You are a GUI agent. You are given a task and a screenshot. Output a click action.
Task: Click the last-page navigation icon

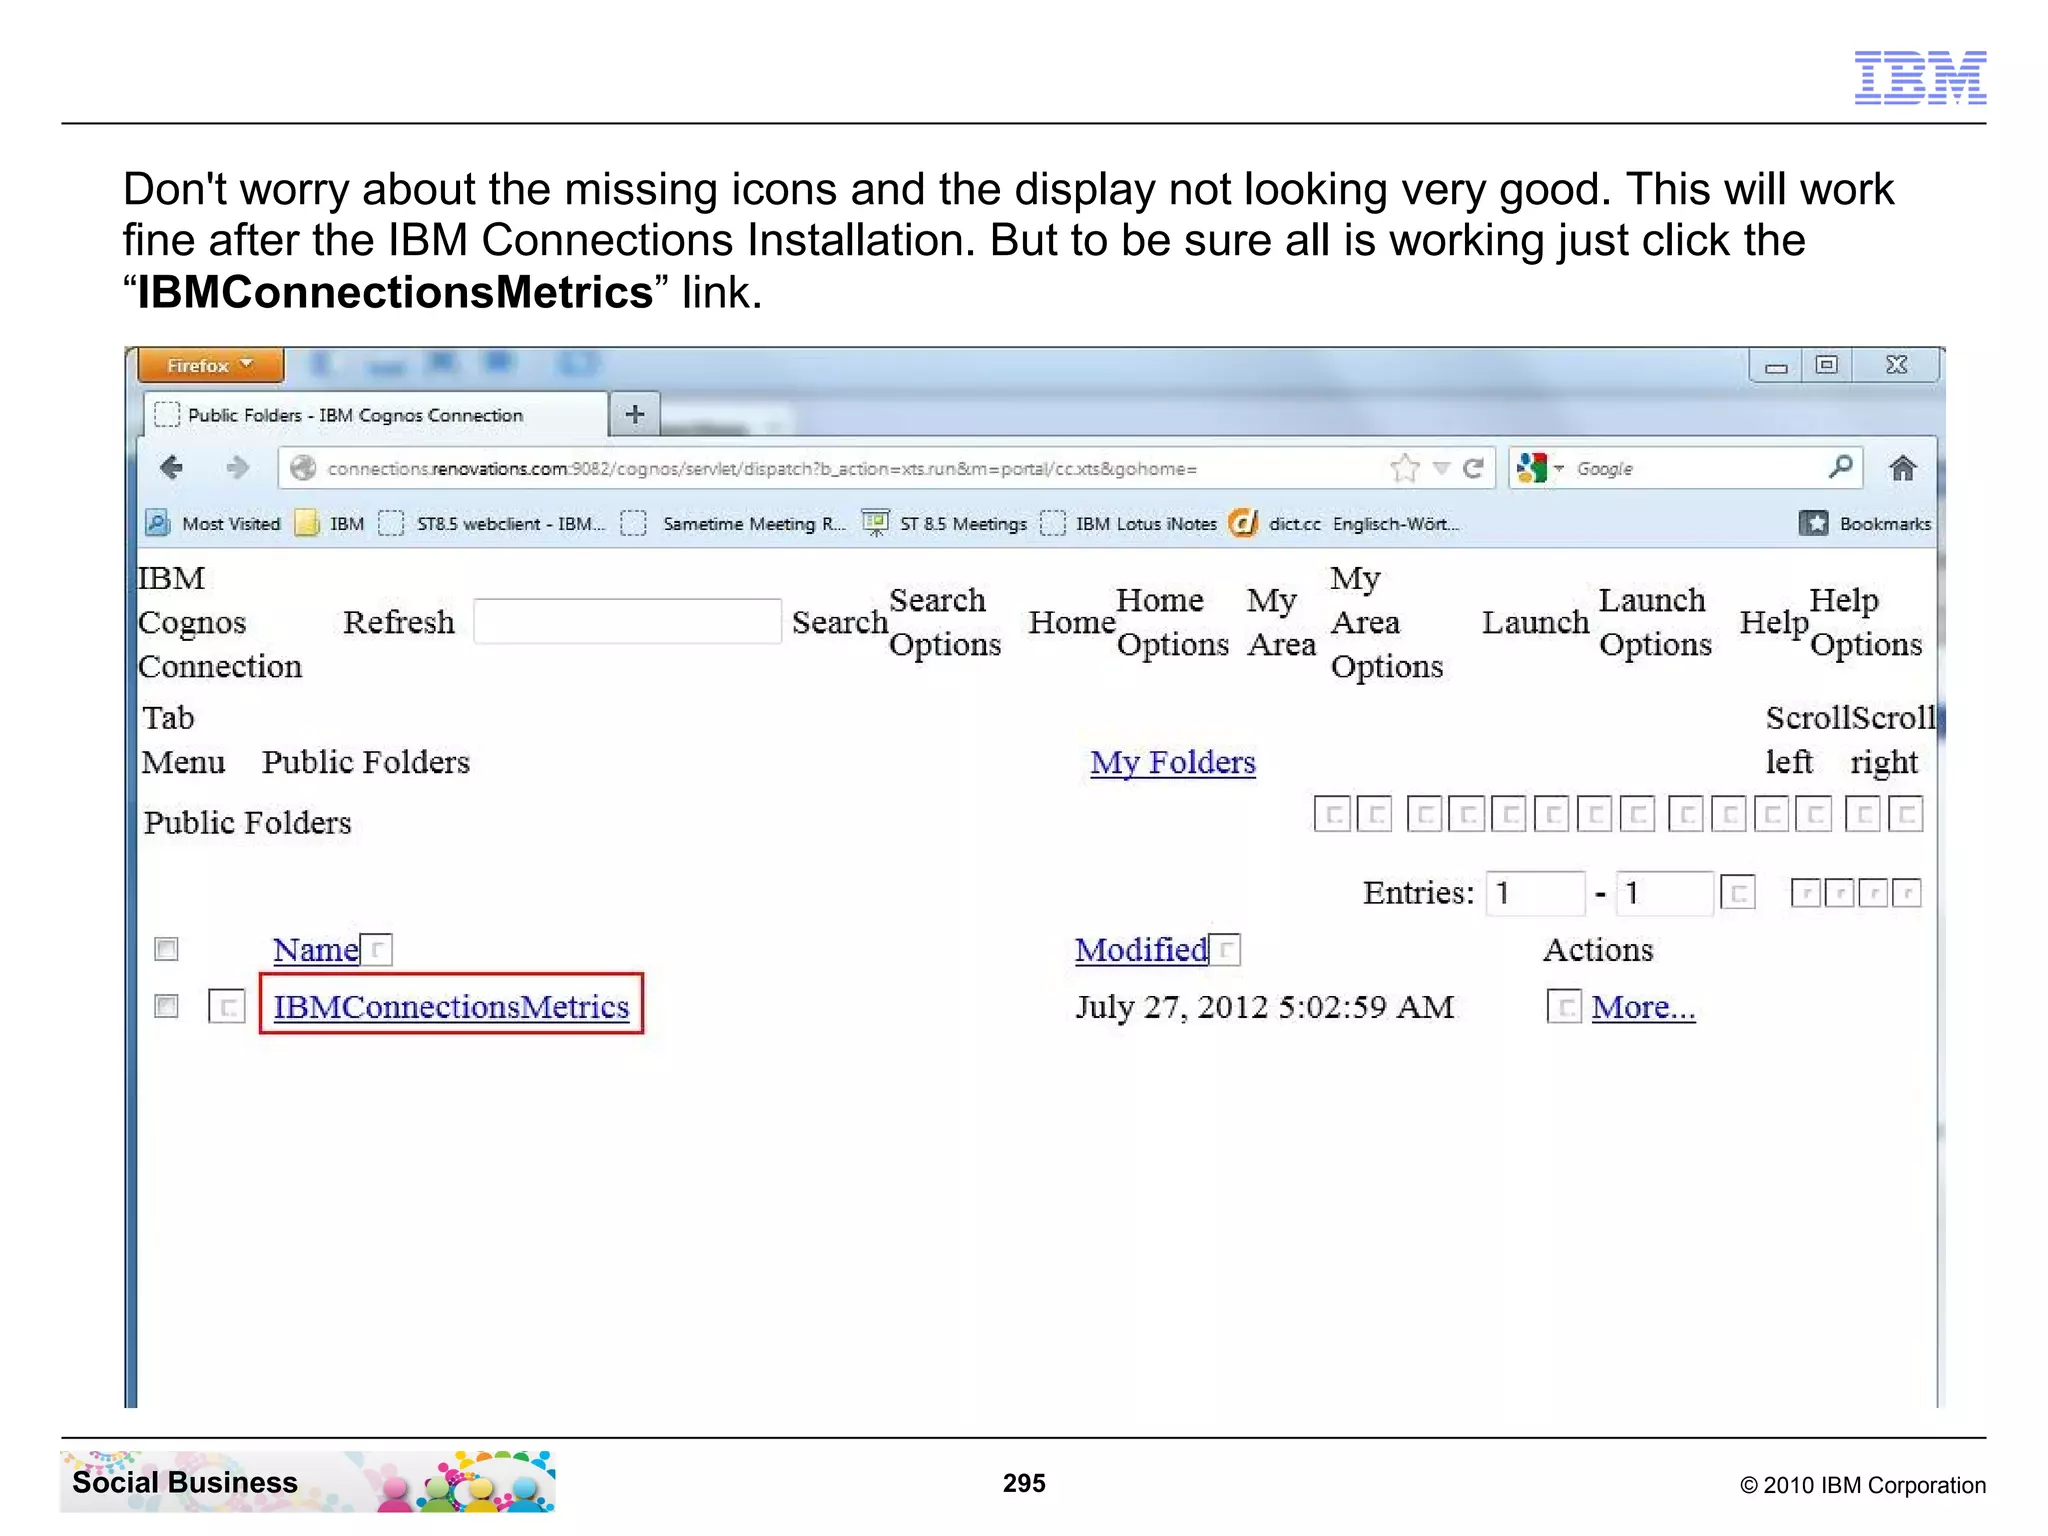(1907, 892)
